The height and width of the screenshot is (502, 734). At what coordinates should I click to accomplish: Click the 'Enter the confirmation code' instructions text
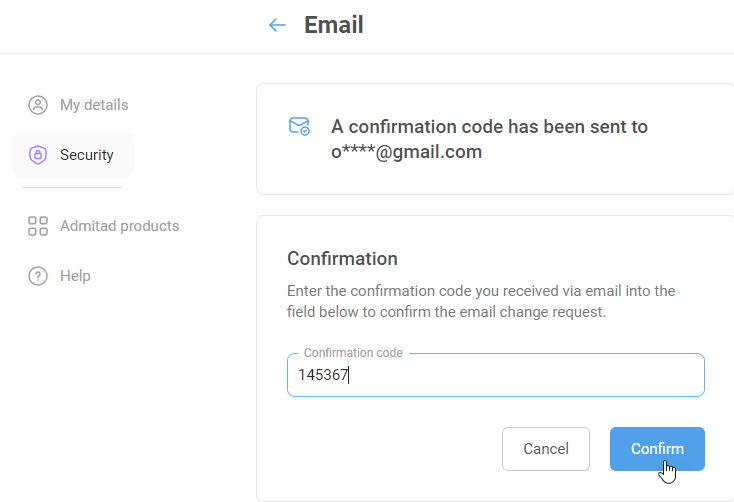click(481, 301)
